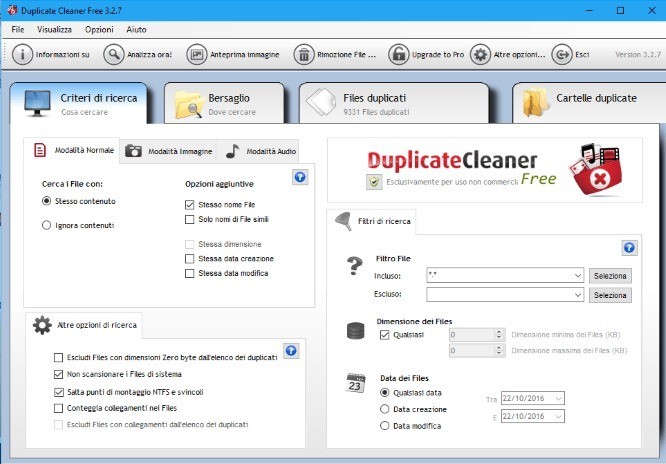Screen dimensions: 666x464
Task: Click the papers icon on Files duplicati
Action: [x=321, y=102]
